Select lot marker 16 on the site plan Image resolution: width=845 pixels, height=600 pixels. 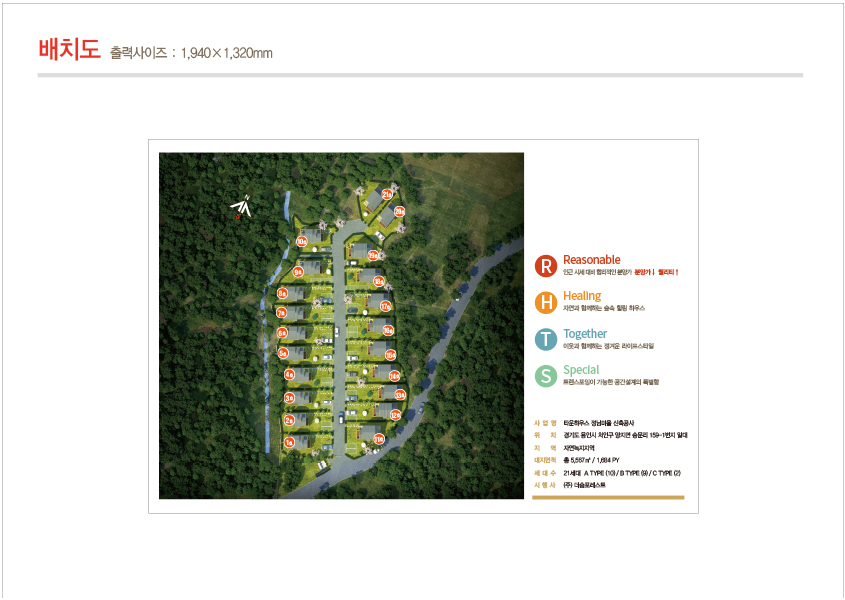[x=388, y=330]
